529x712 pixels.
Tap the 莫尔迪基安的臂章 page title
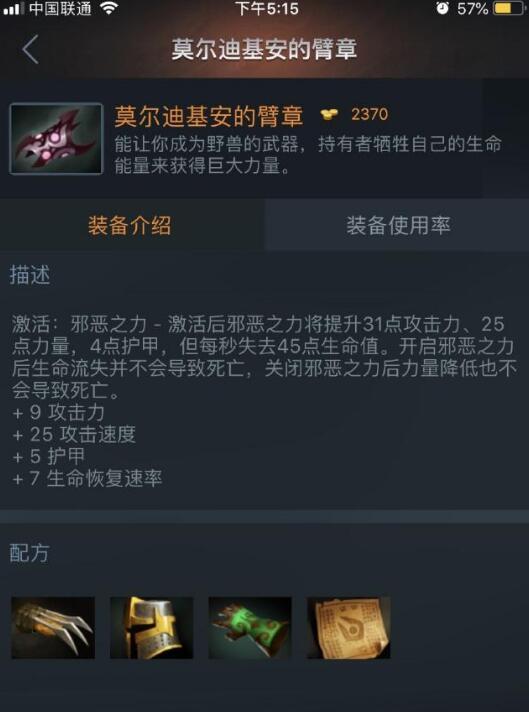pos(264,49)
